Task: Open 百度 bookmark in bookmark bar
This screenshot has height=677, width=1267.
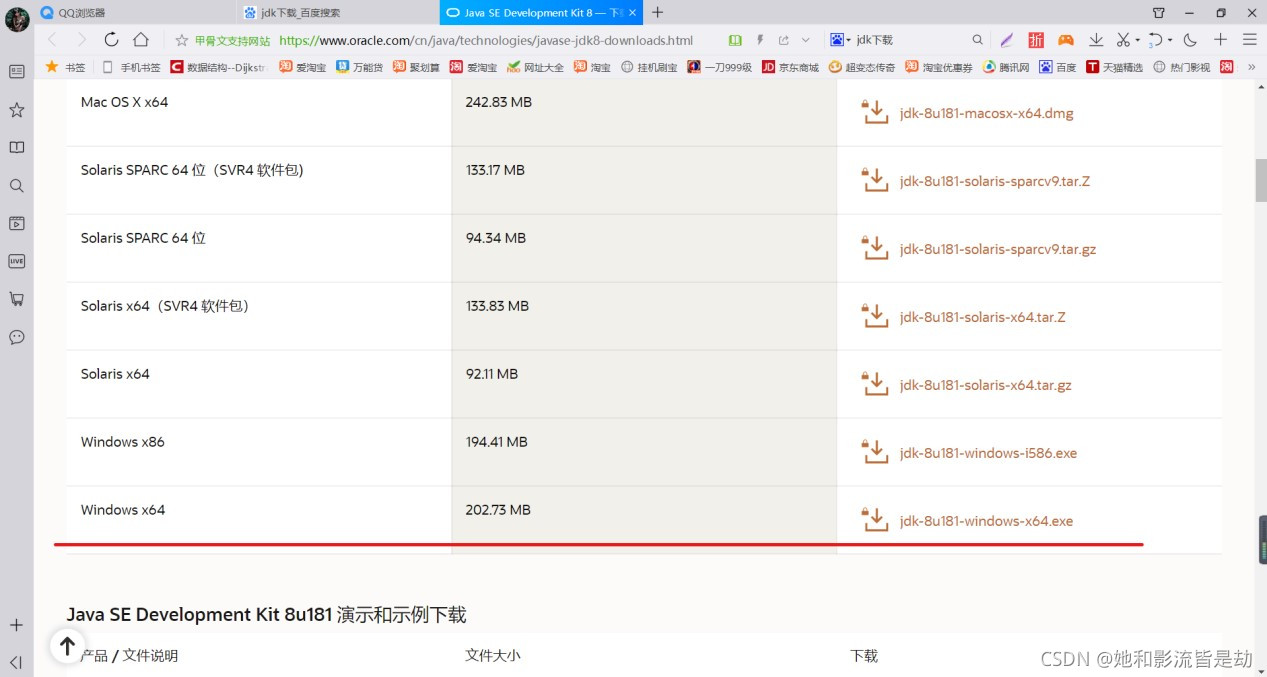Action: pos(1058,67)
